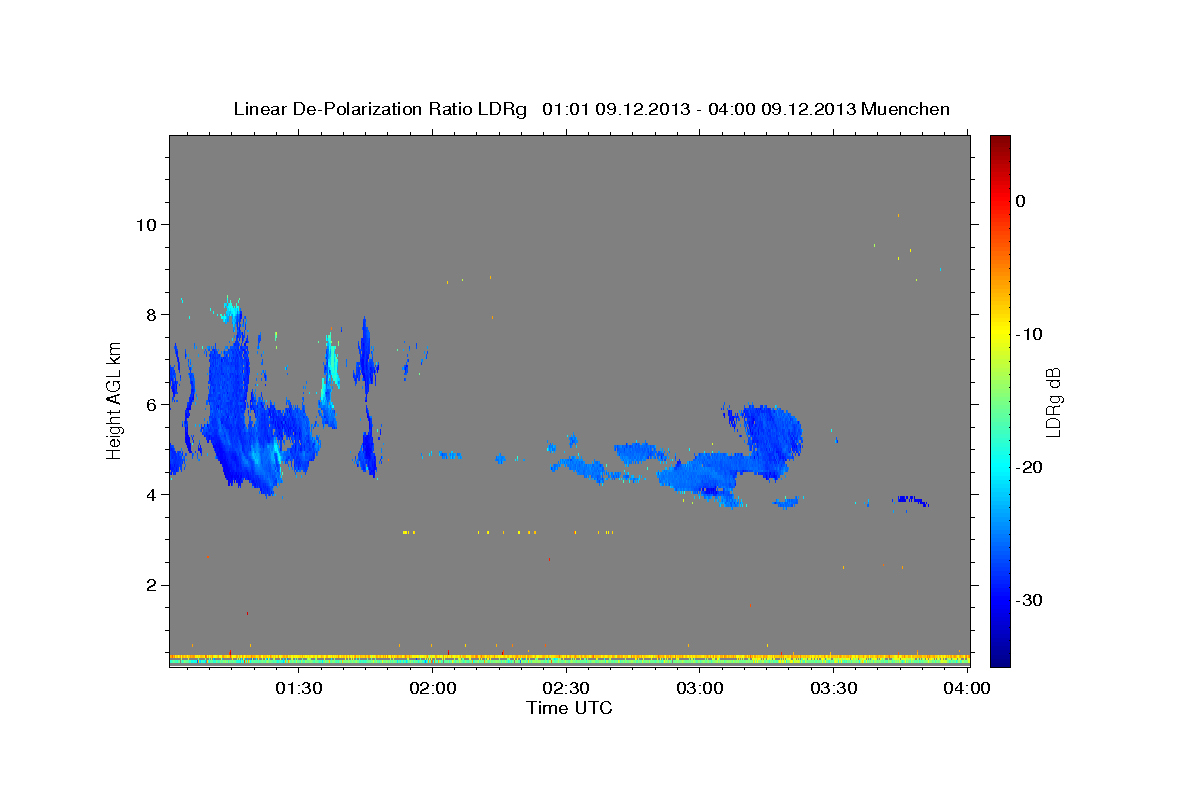Click the 01:30 time tick label
Image resolution: width=1200 pixels, height=800 pixels.
[x=298, y=688]
